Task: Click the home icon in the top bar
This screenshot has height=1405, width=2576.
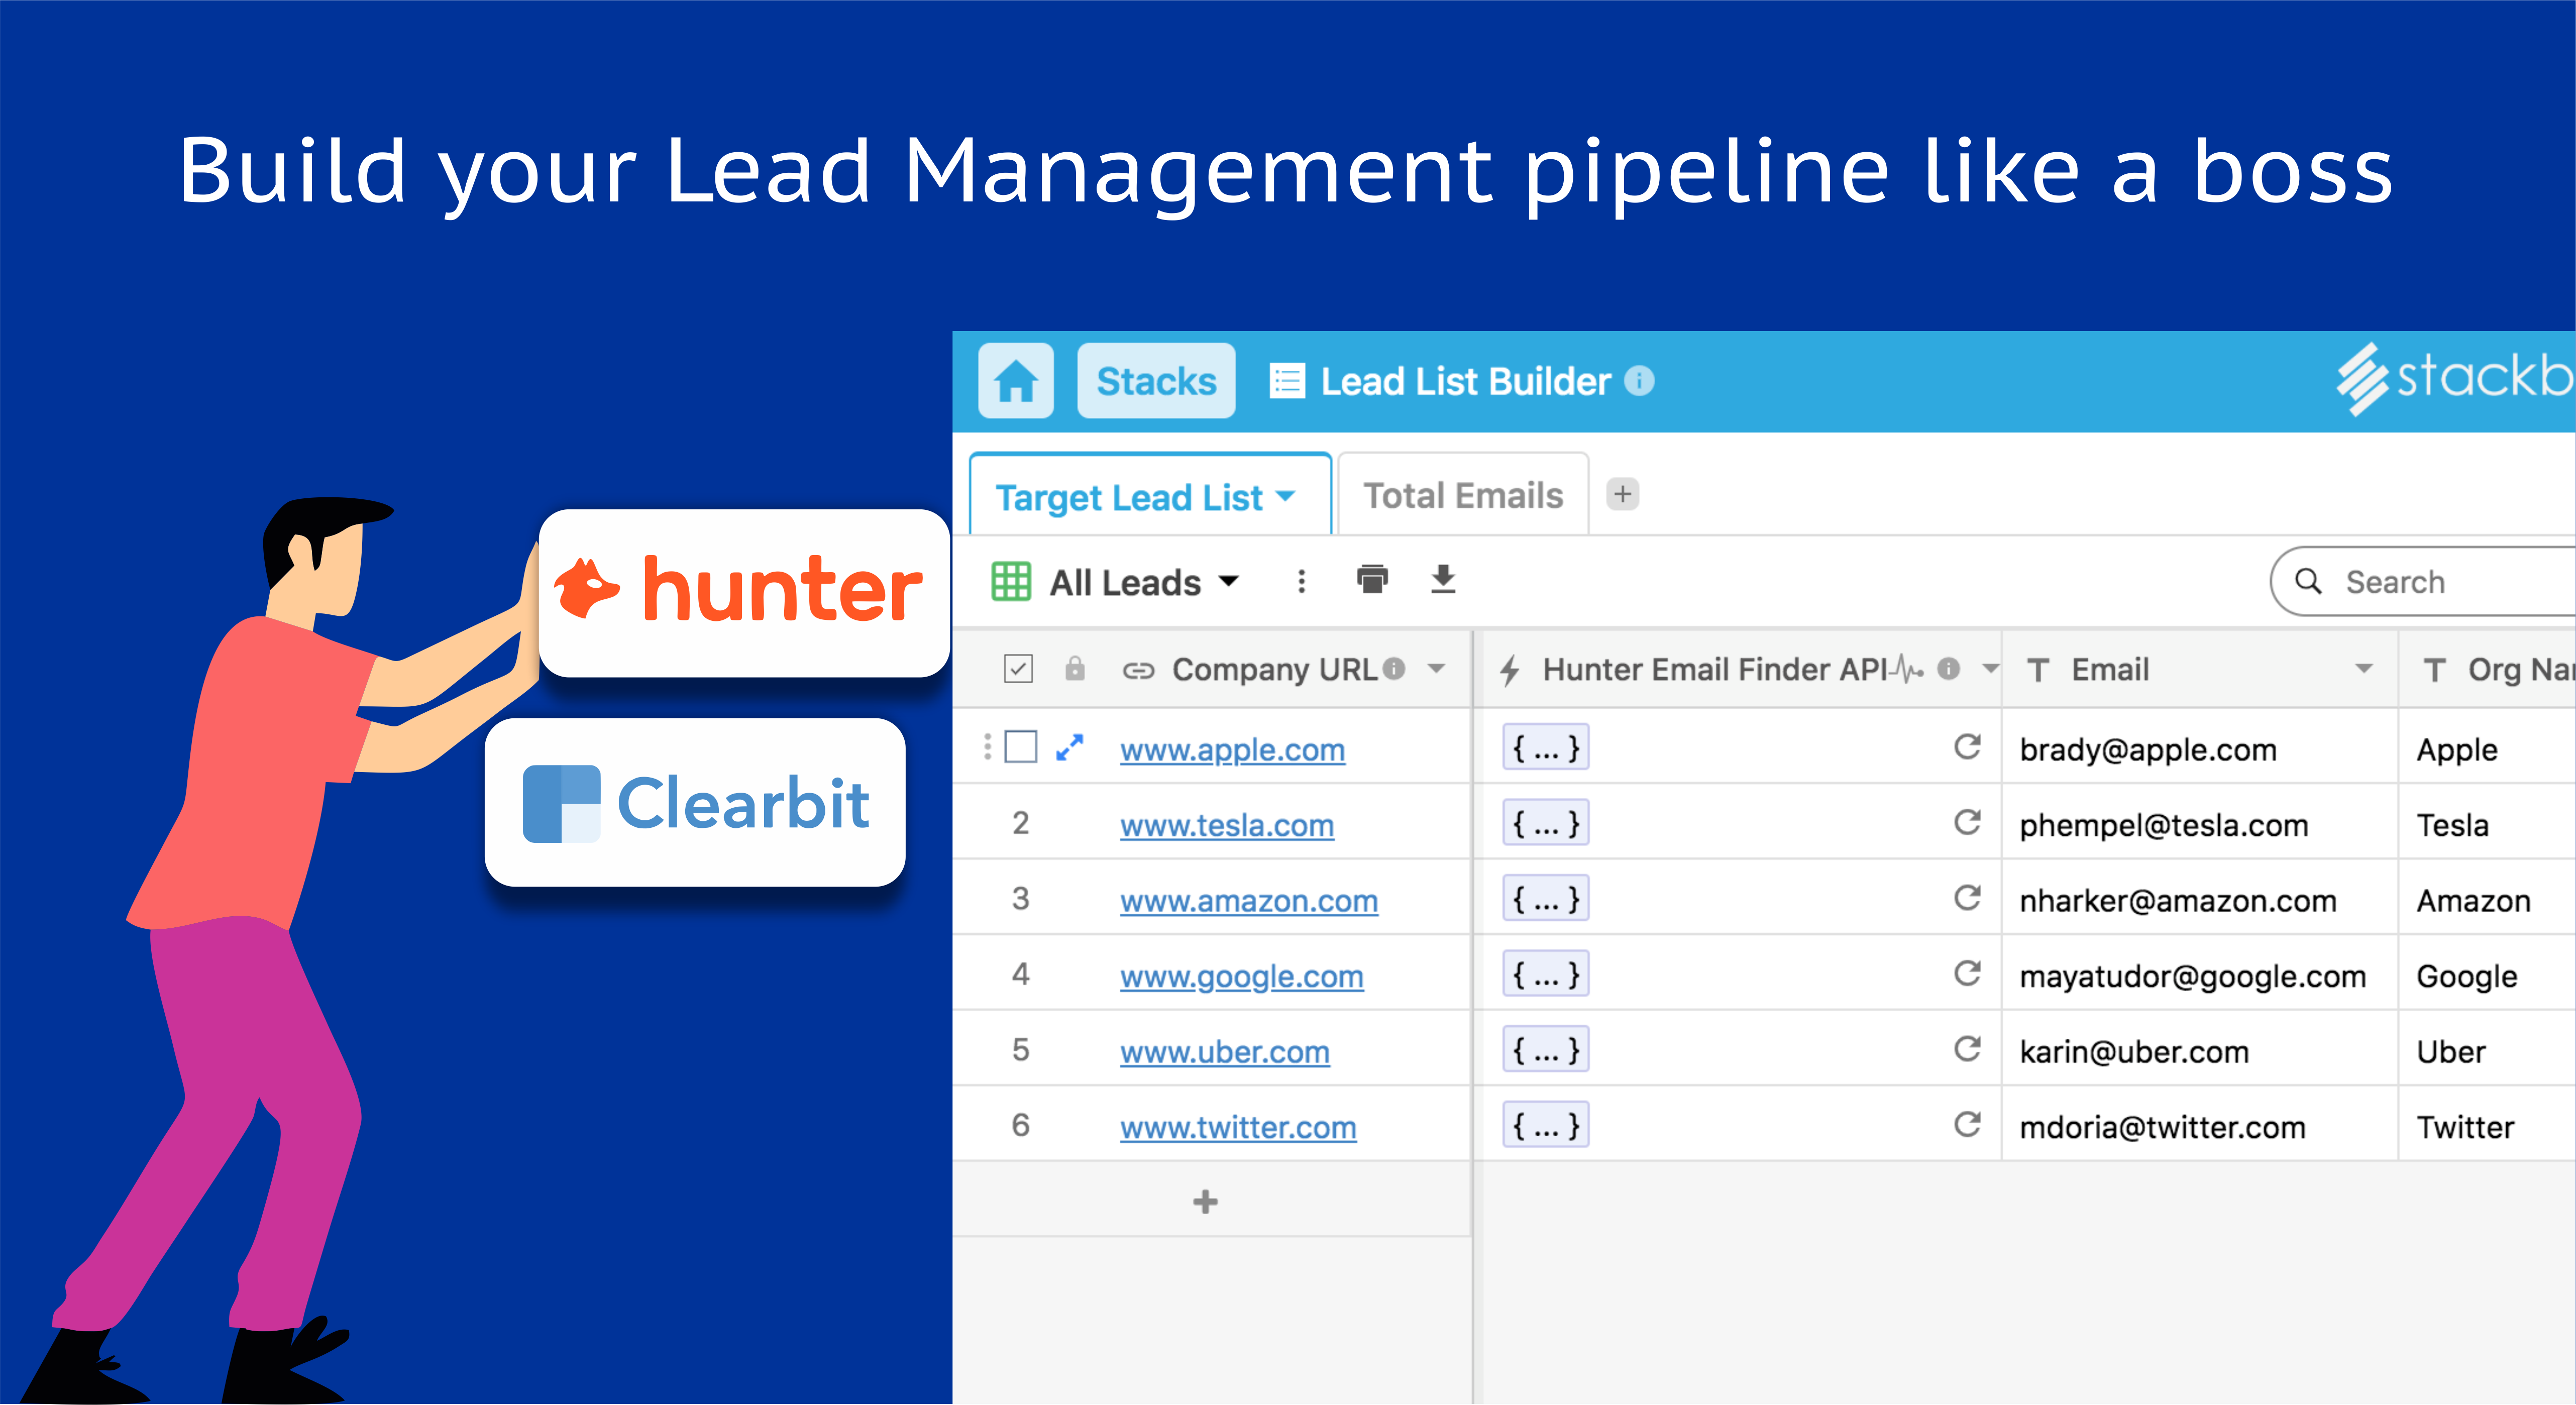Action: click(x=1016, y=380)
